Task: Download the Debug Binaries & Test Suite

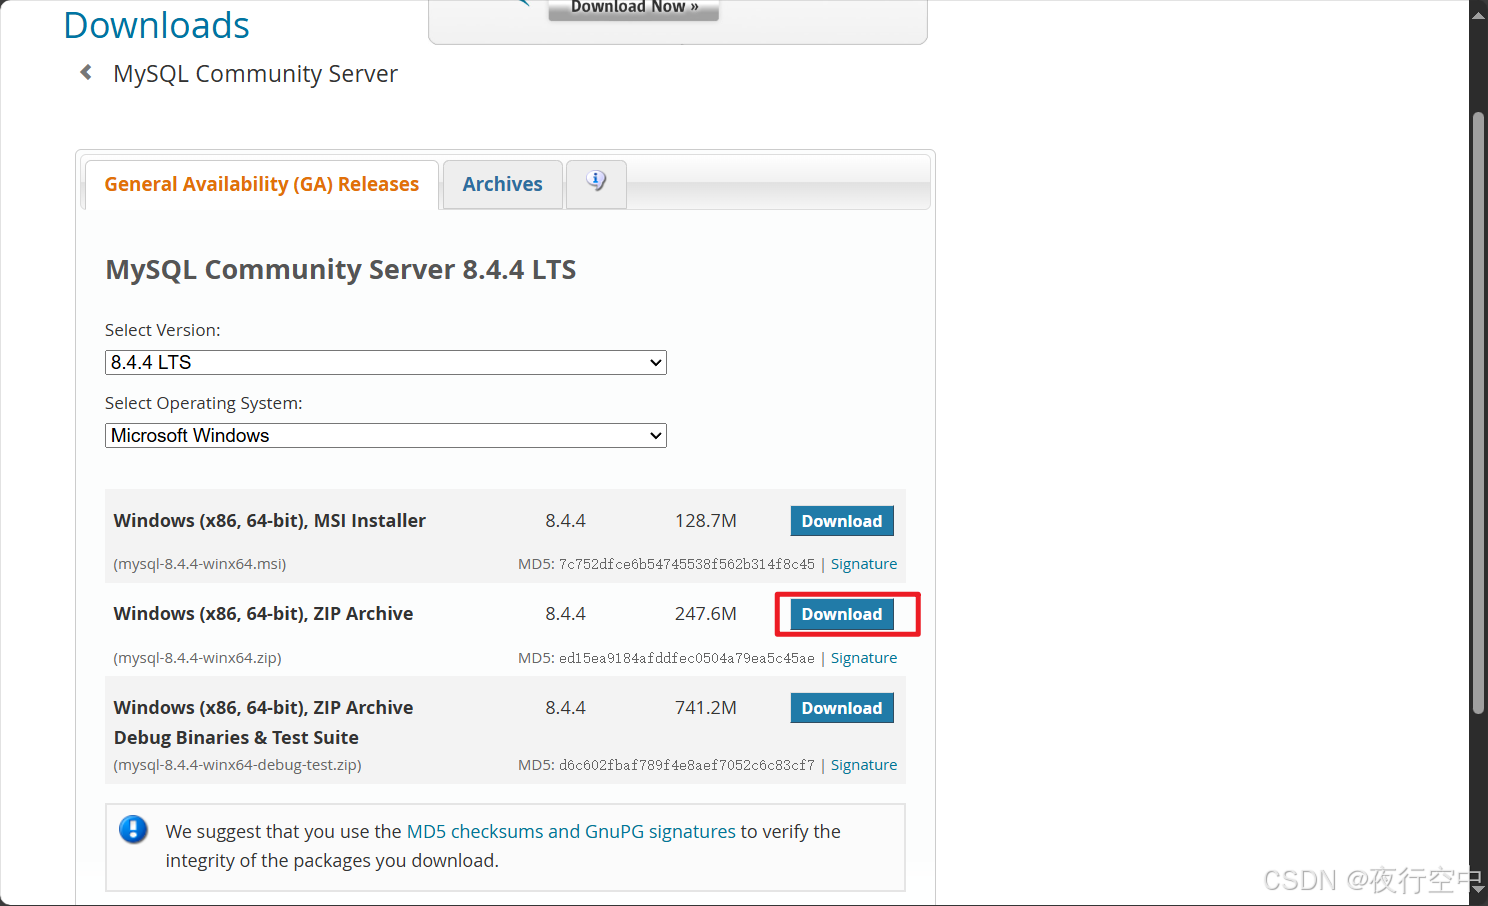Action: [x=842, y=708]
